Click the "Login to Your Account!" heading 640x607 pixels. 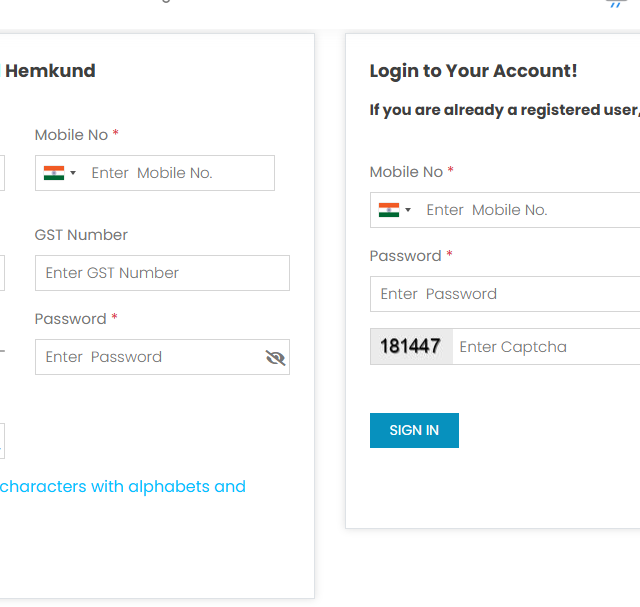(473, 71)
